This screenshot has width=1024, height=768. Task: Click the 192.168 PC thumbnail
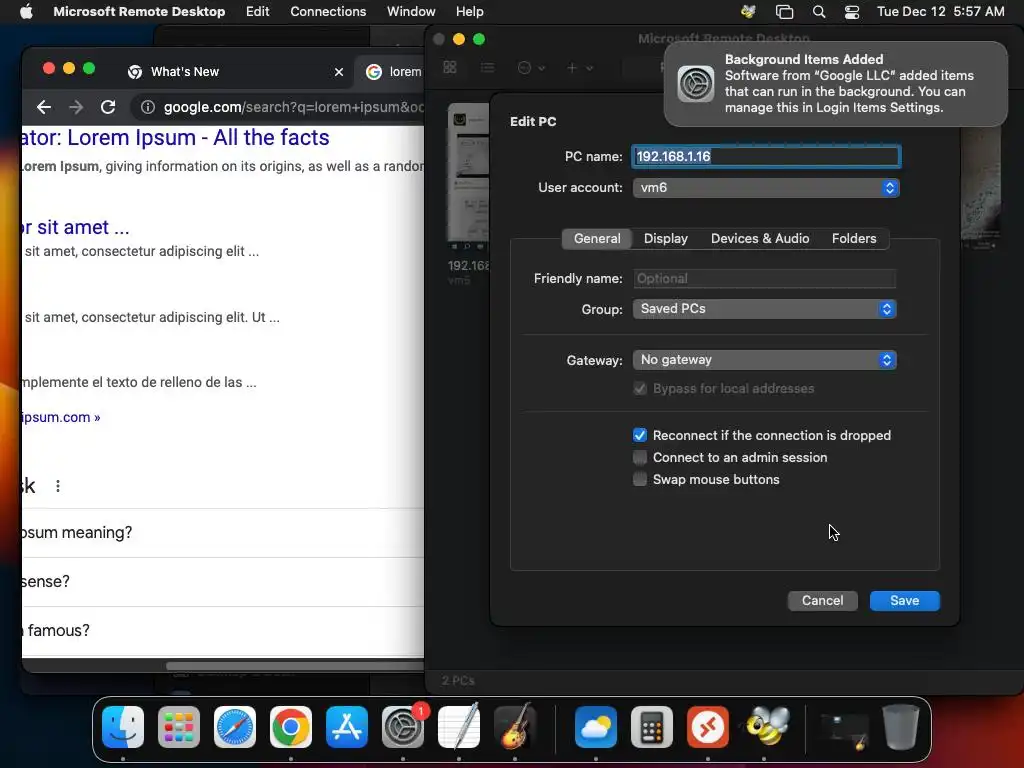click(468, 174)
